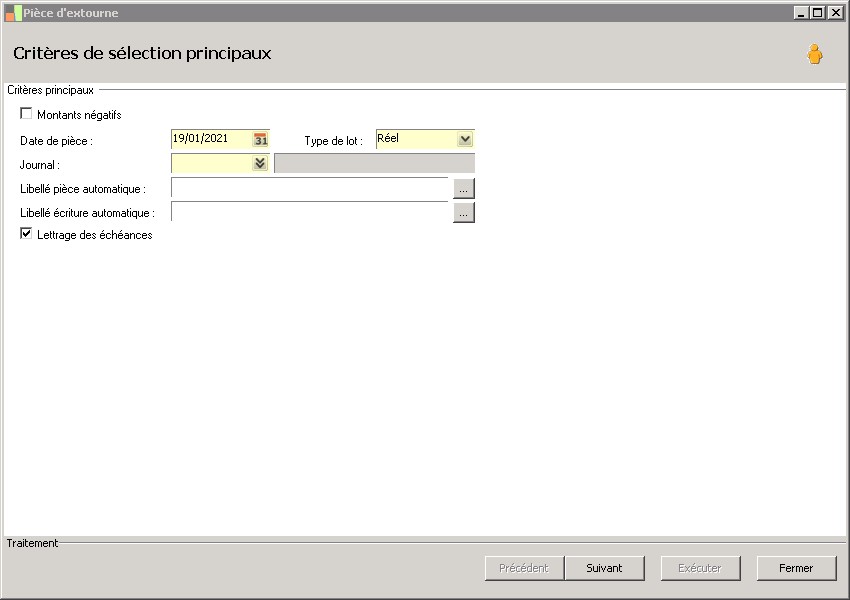Screen dimensions: 850x600
Task: Click the greyed Journal description field
Action: pos(375,163)
